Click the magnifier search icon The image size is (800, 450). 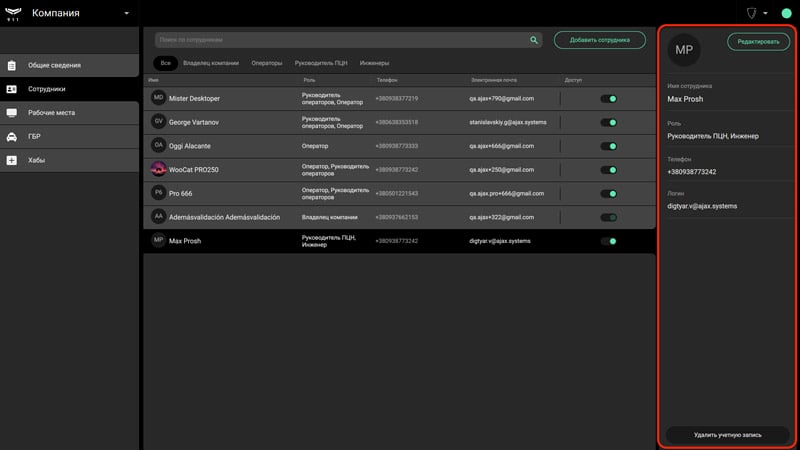click(x=534, y=40)
